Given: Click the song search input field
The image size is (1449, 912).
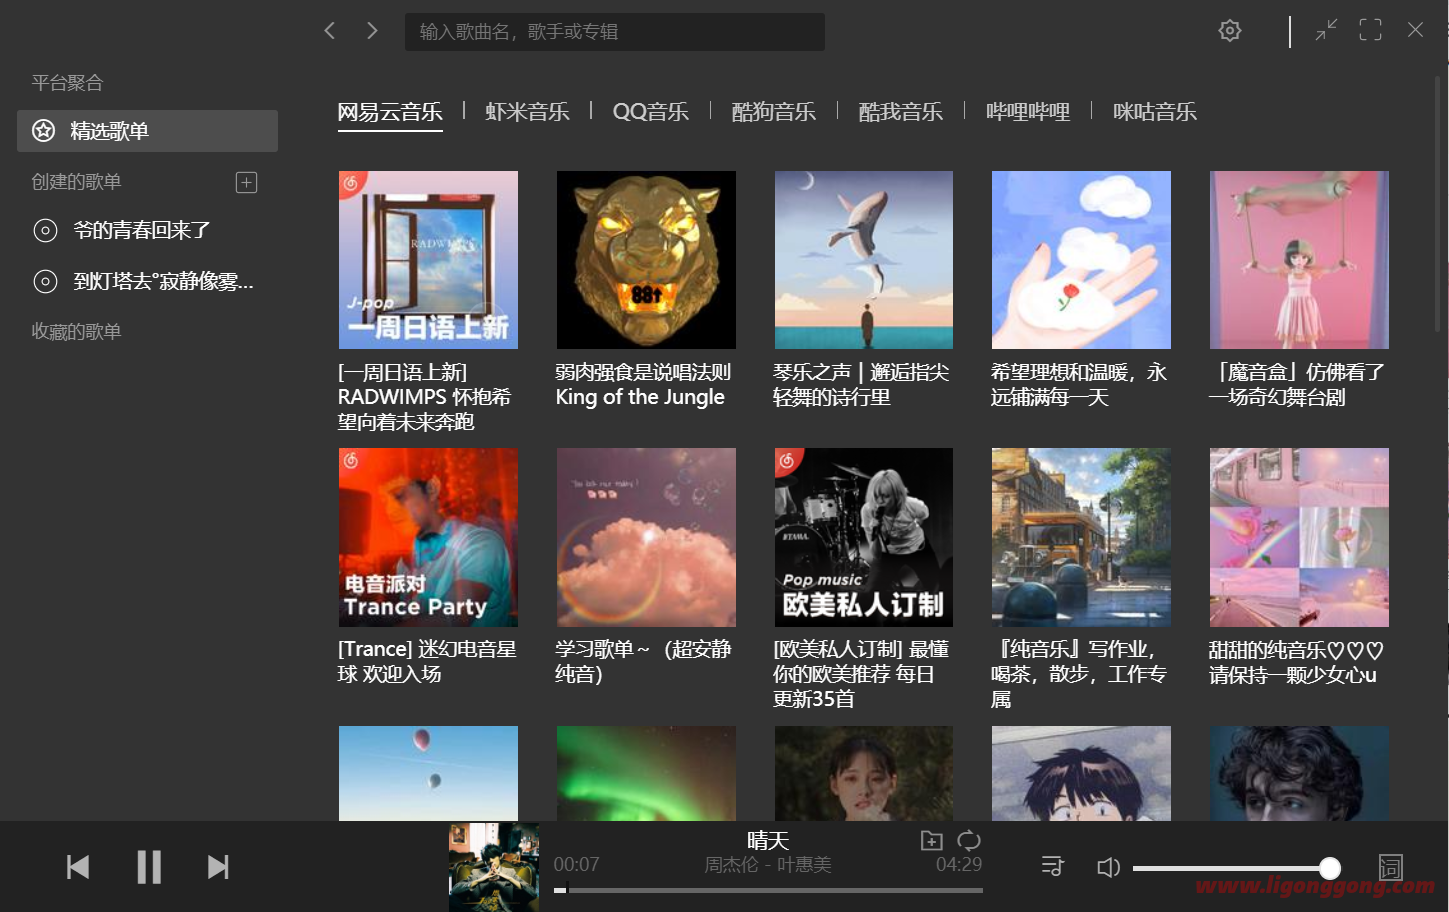Looking at the screenshot, I should click(614, 32).
